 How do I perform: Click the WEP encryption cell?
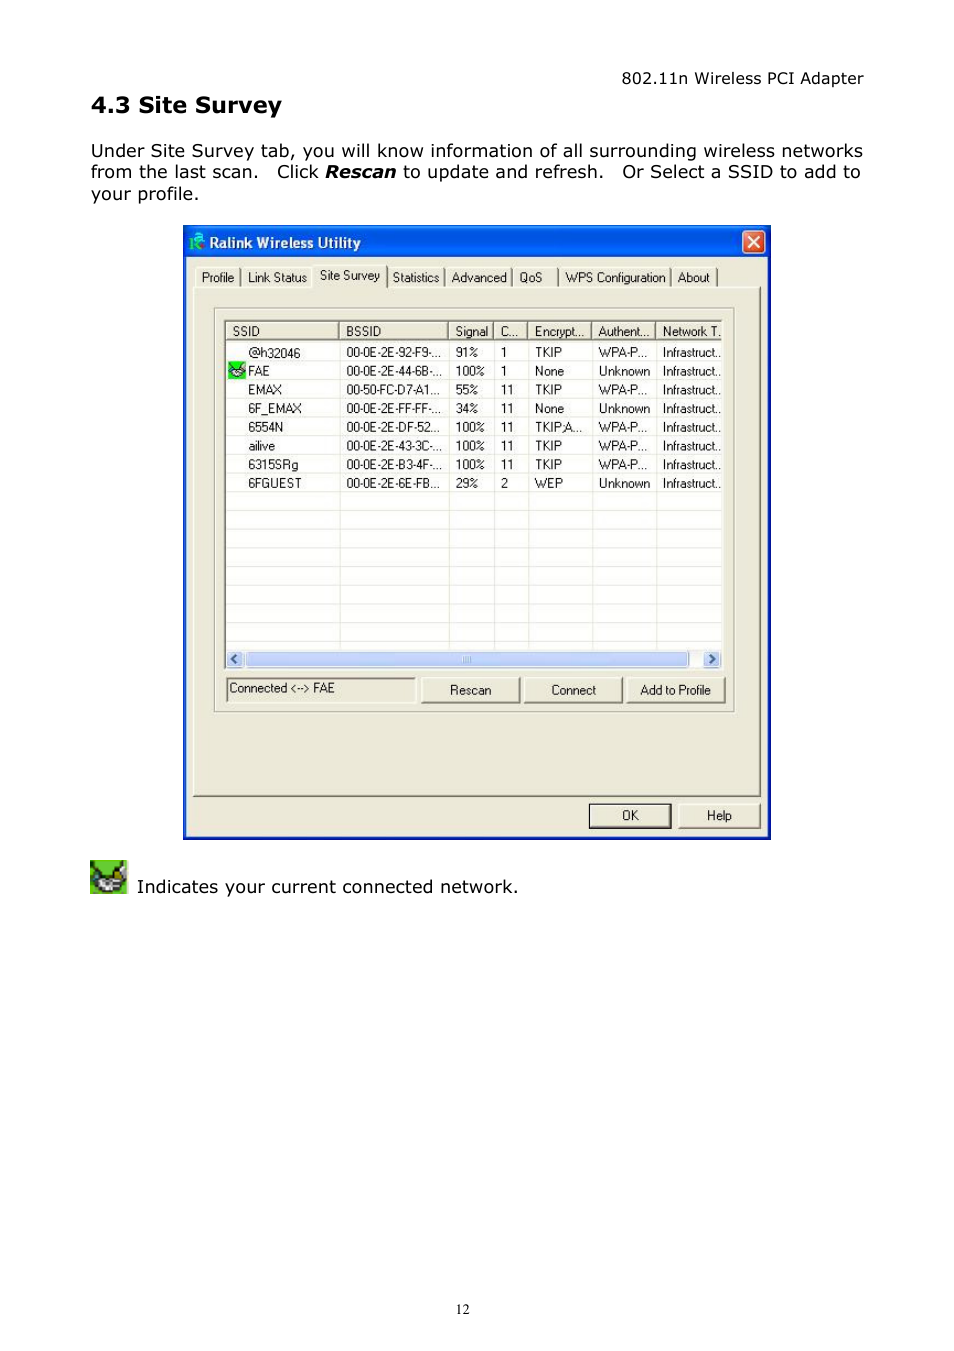click(x=549, y=483)
